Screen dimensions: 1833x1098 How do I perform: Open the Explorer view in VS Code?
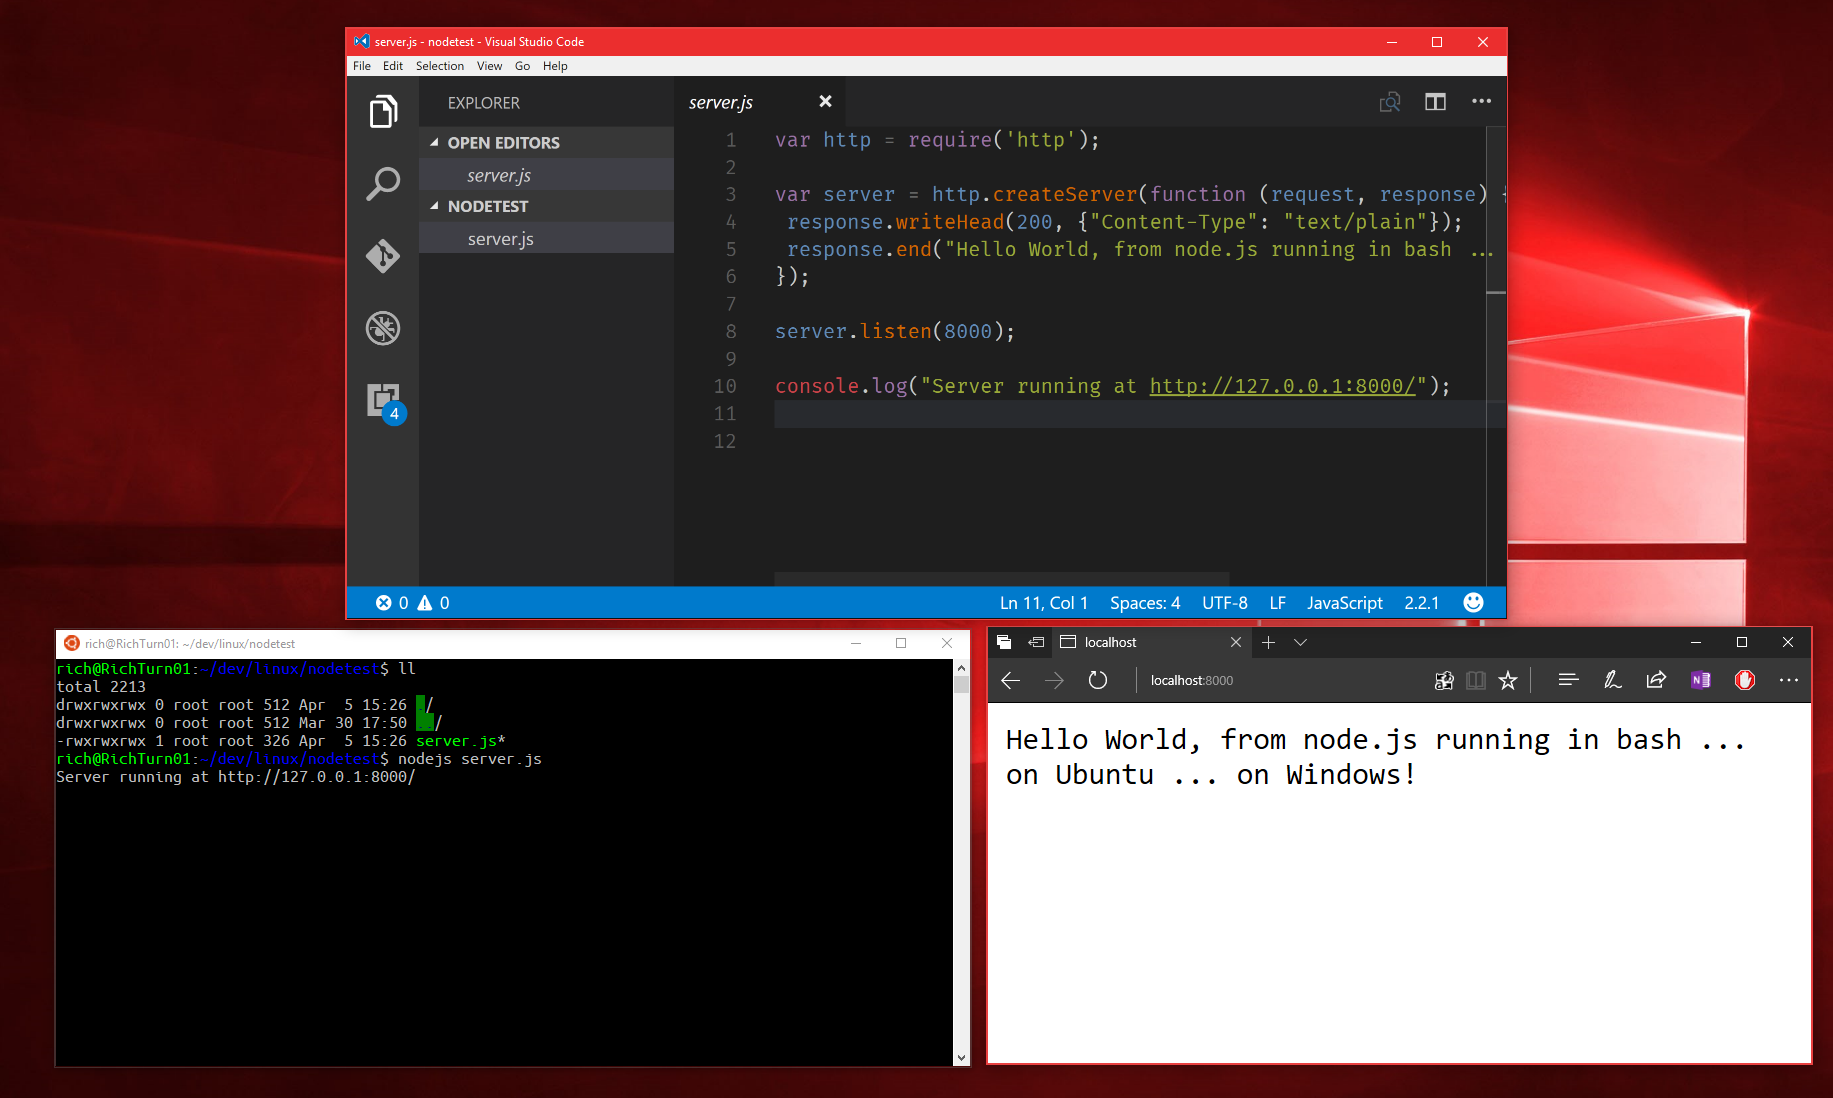(384, 112)
